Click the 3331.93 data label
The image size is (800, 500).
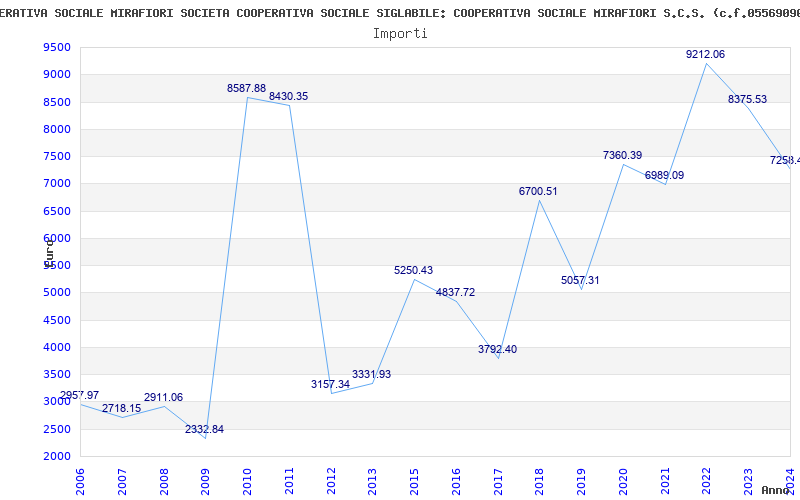click(371, 374)
